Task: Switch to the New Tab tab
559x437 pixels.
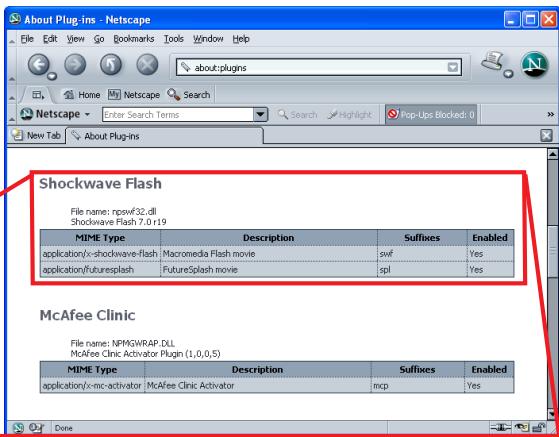Action: click(x=36, y=135)
